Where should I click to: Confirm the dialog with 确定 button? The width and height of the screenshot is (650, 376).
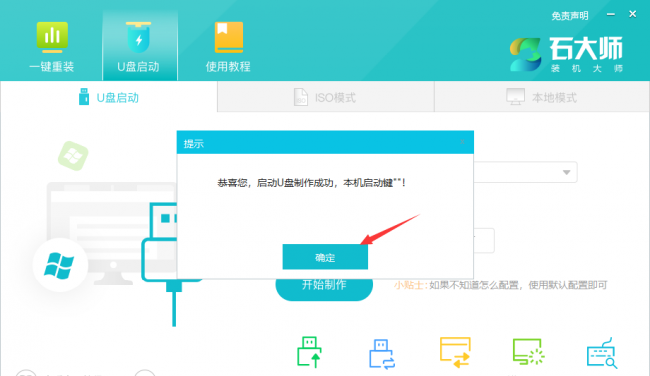pos(325,257)
